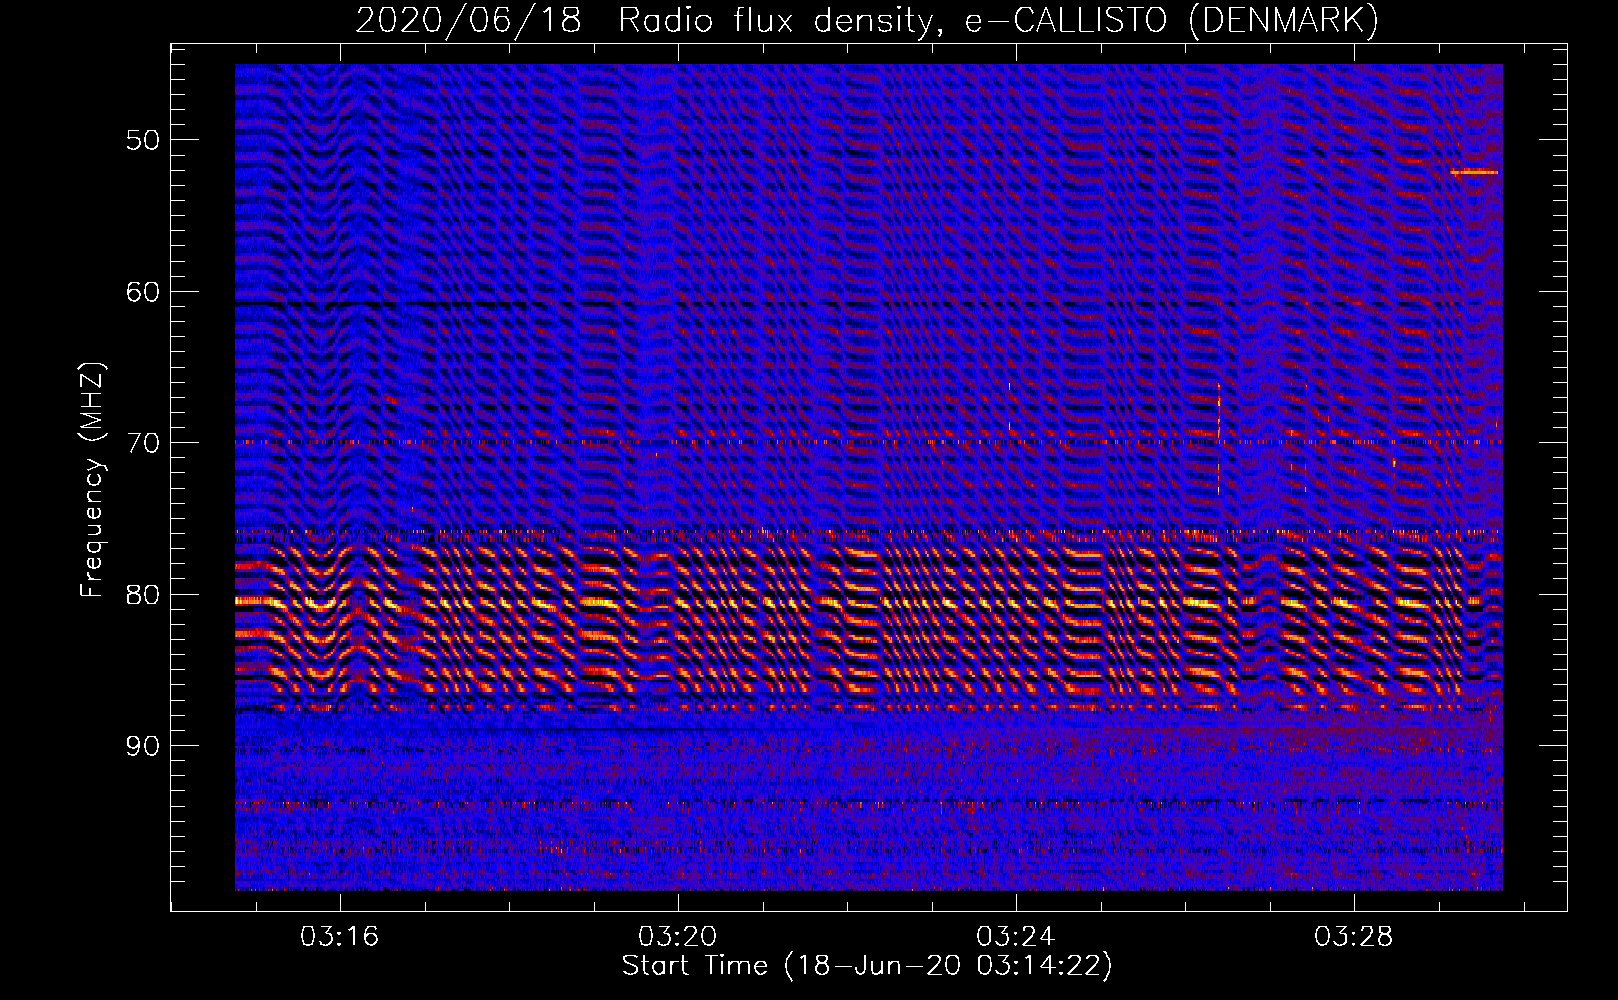
Task: Click the plot title 'Radio flux density, e-CALLISTO (DENMARK)'
Action: pyautogui.click(x=998, y=20)
